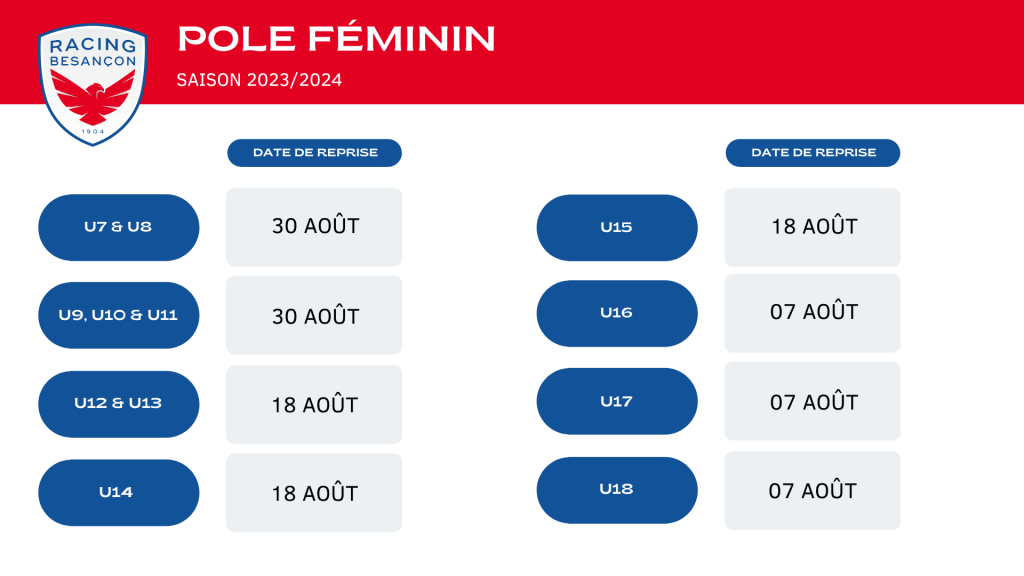Choose the U12 & U13 category pill
This screenshot has height=576, width=1024.
pyautogui.click(x=119, y=404)
